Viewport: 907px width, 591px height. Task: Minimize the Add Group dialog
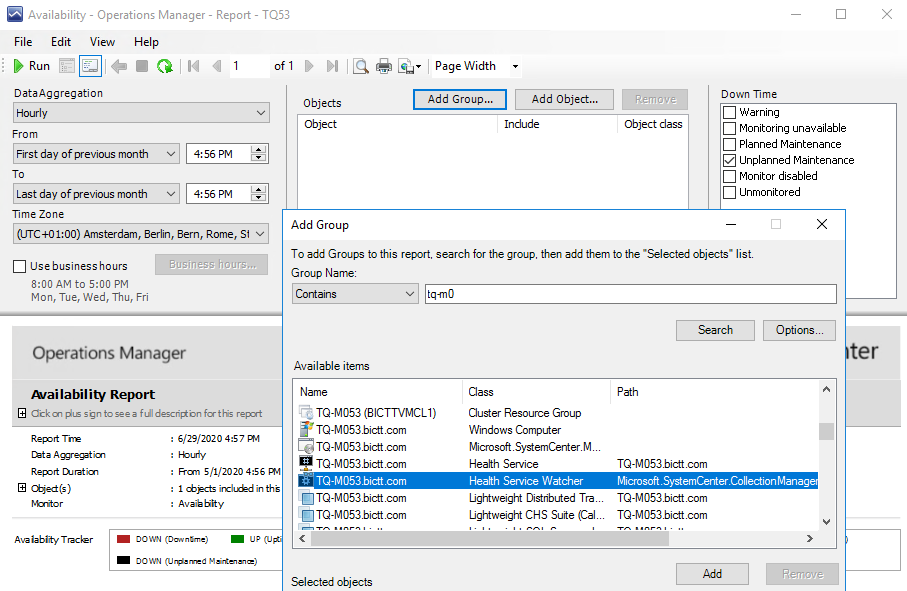coord(731,224)
